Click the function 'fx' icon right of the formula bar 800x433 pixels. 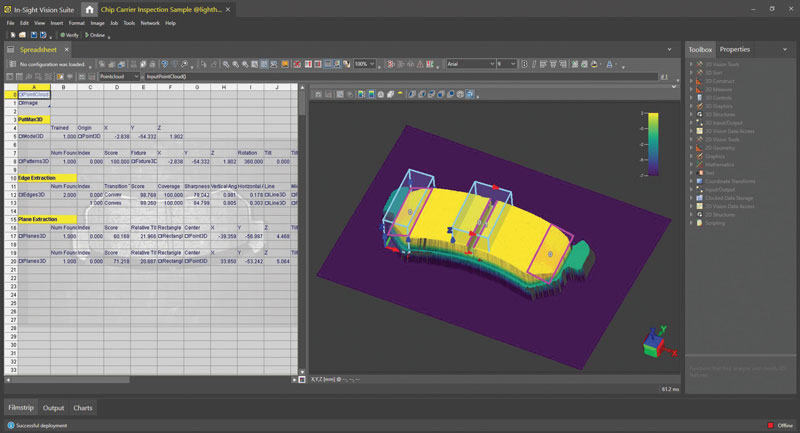[x=664, y=77]
